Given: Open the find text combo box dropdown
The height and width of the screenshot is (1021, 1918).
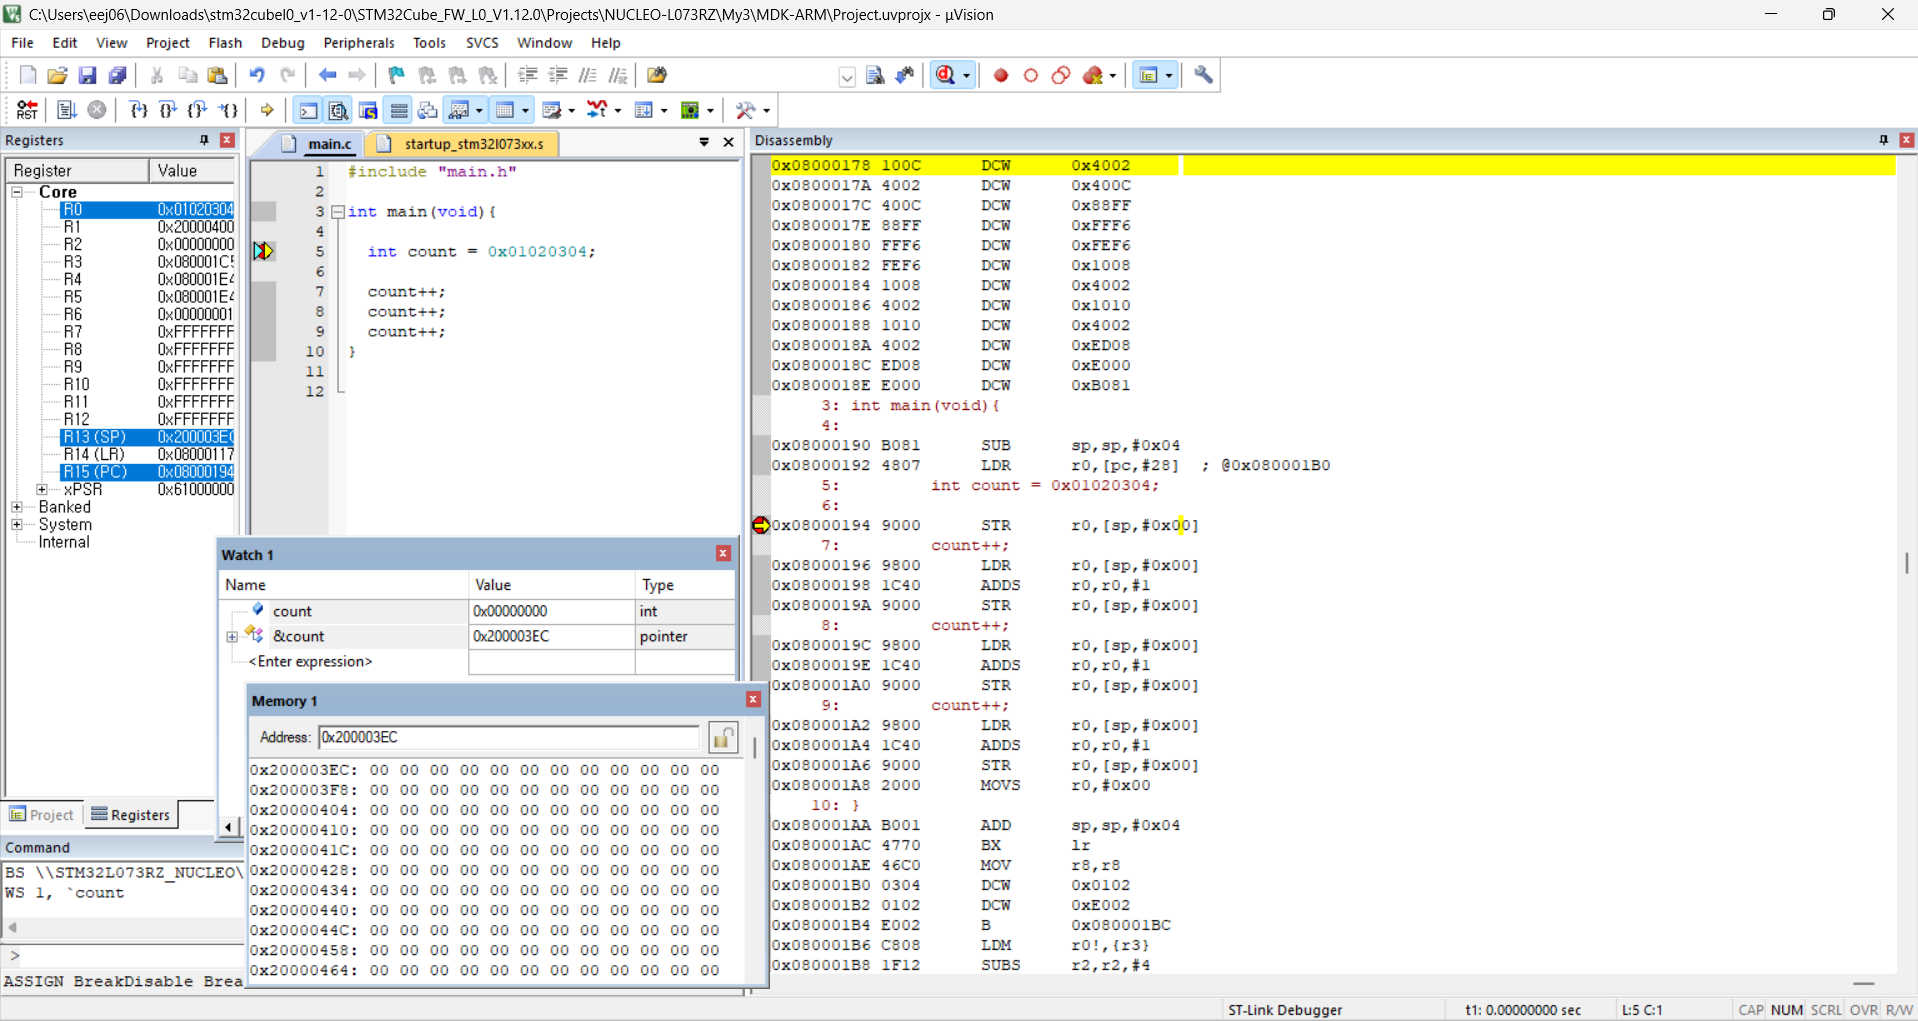Looking at the screenshot, I should (847, 77).
